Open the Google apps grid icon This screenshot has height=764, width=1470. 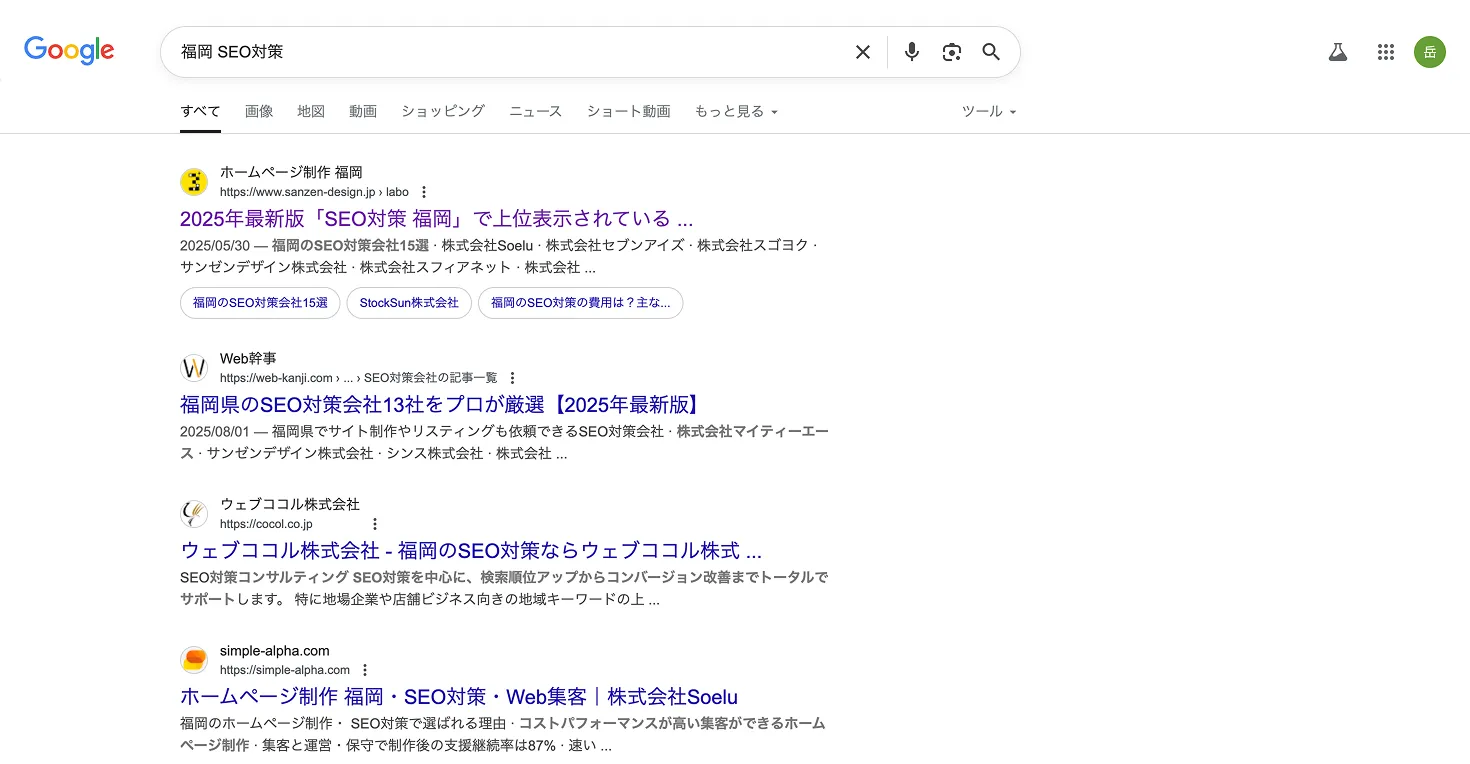[x=1385, y=52]
